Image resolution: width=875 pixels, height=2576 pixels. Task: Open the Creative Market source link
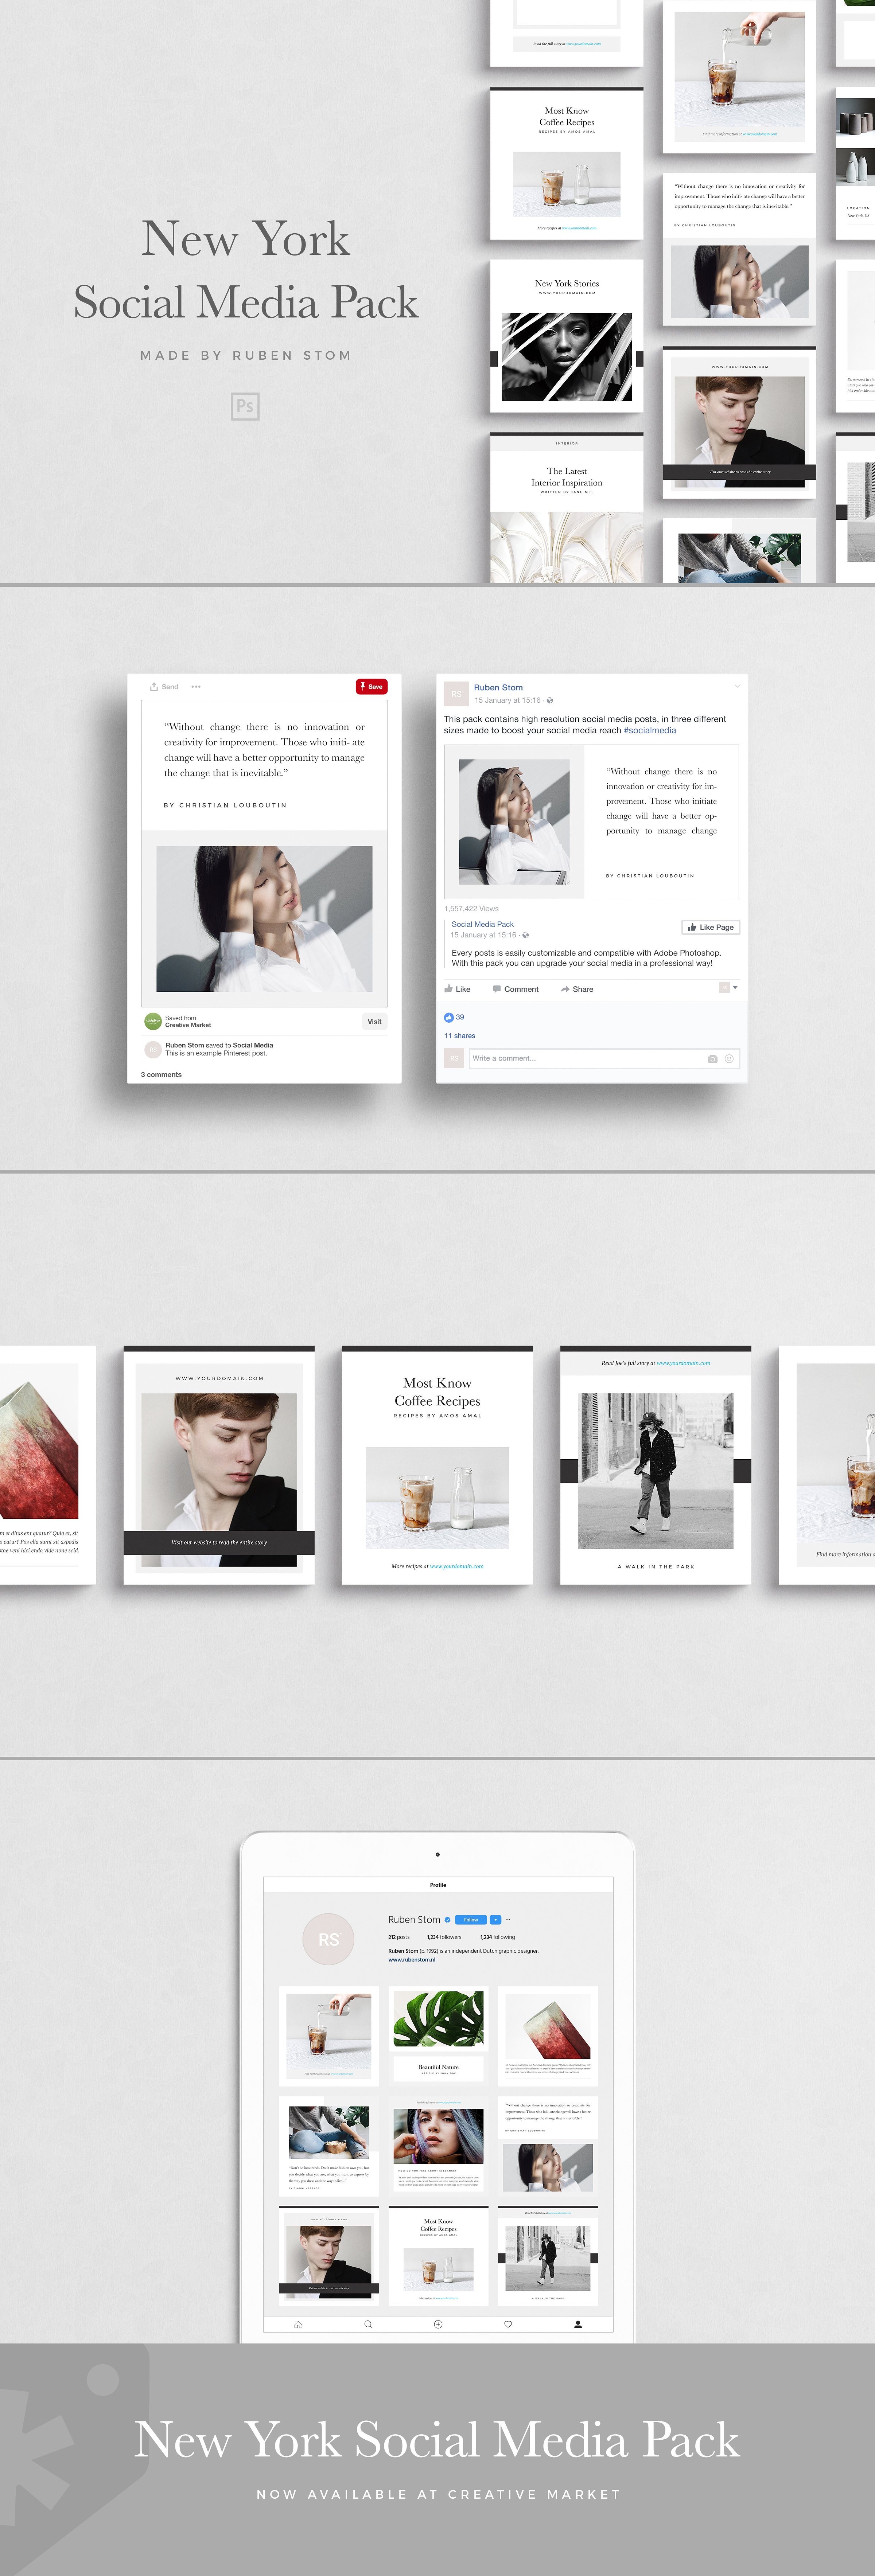(188, 1025)
